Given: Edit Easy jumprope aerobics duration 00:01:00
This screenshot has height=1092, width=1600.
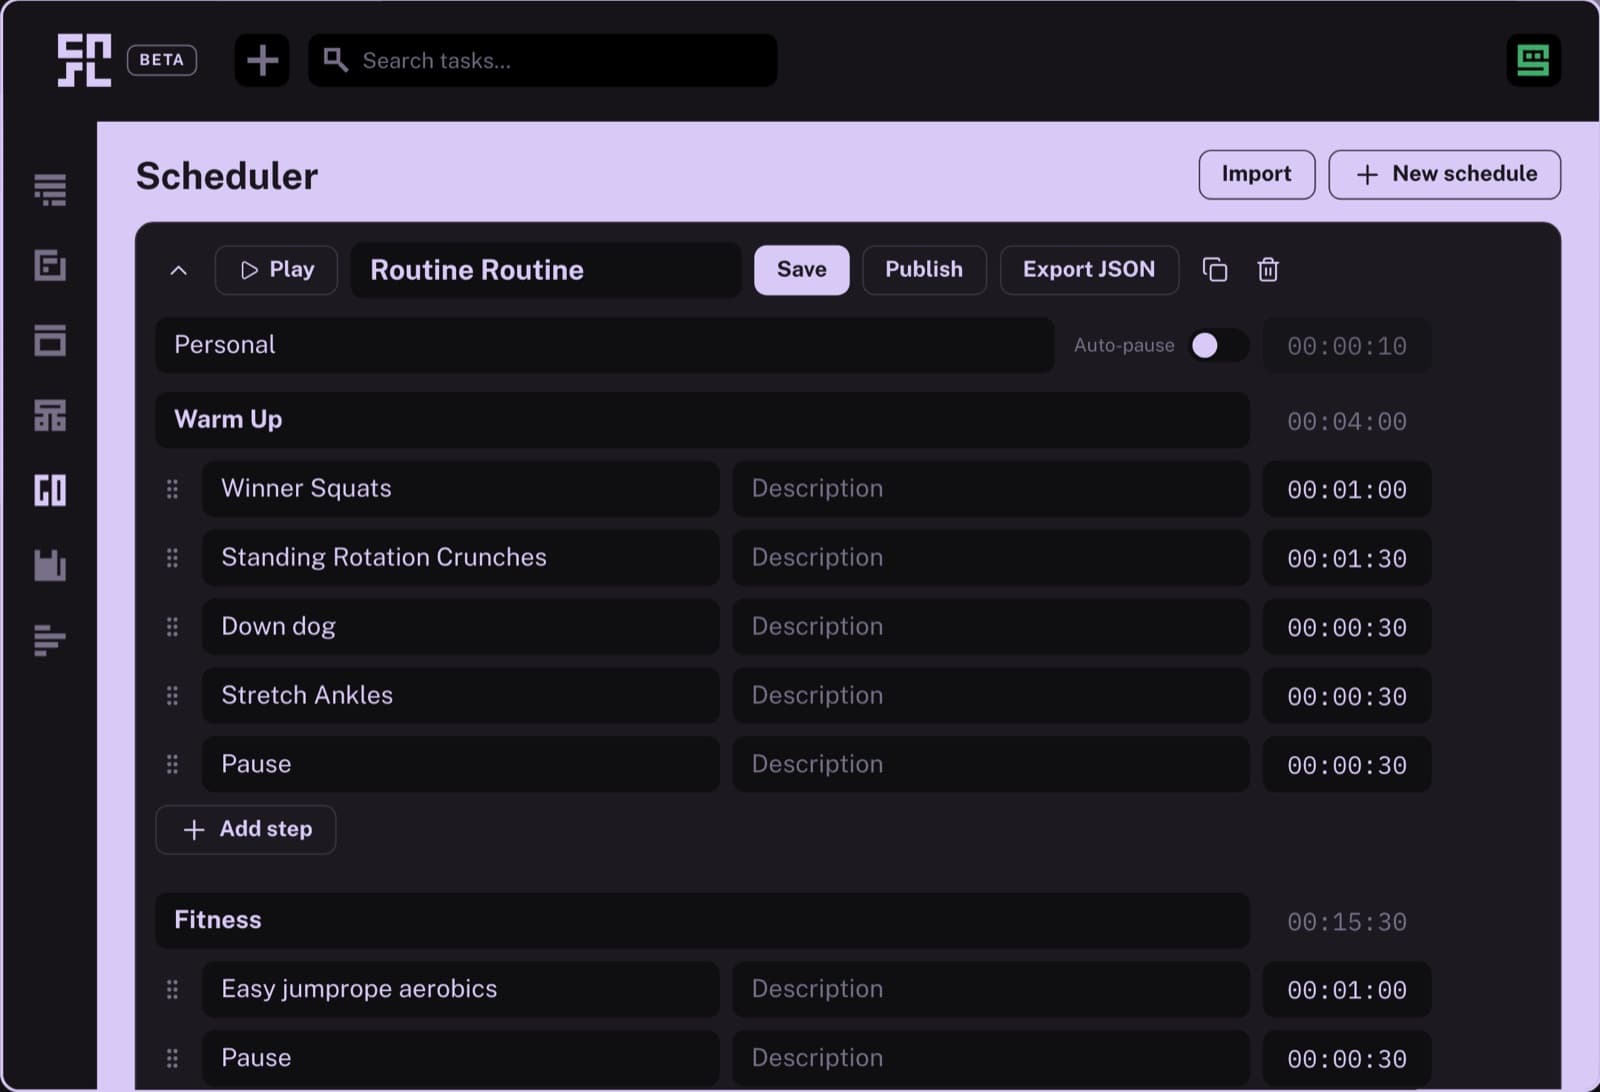Looking at the screenshot, I should (1347, 990).
